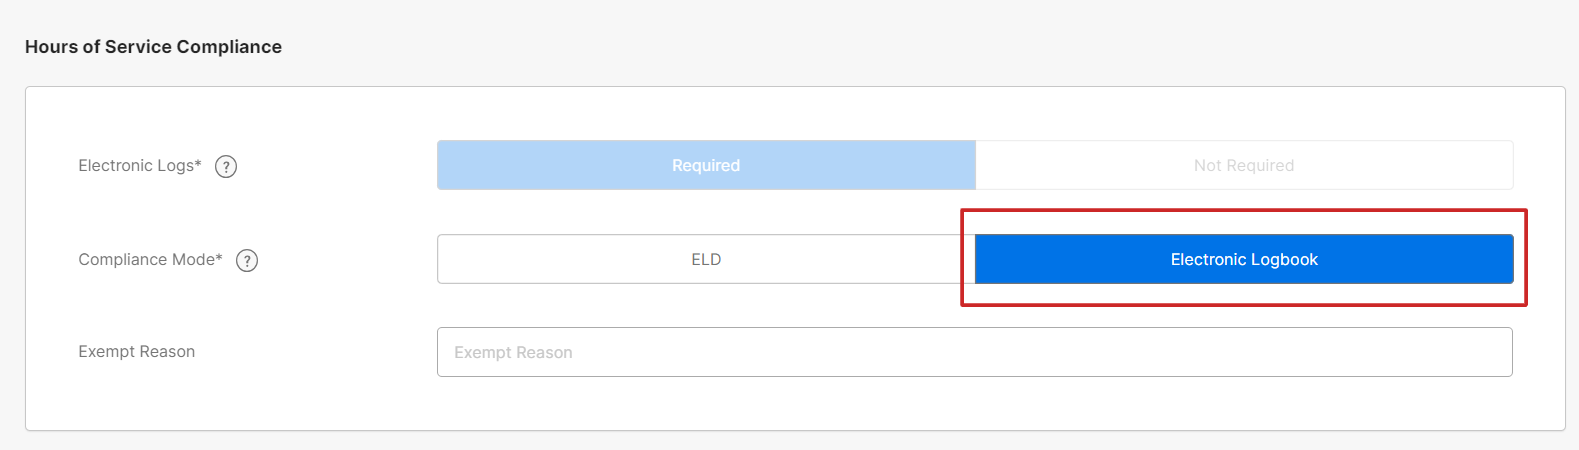Open the Electronic Logs help tooltip icon

(226, 166)
